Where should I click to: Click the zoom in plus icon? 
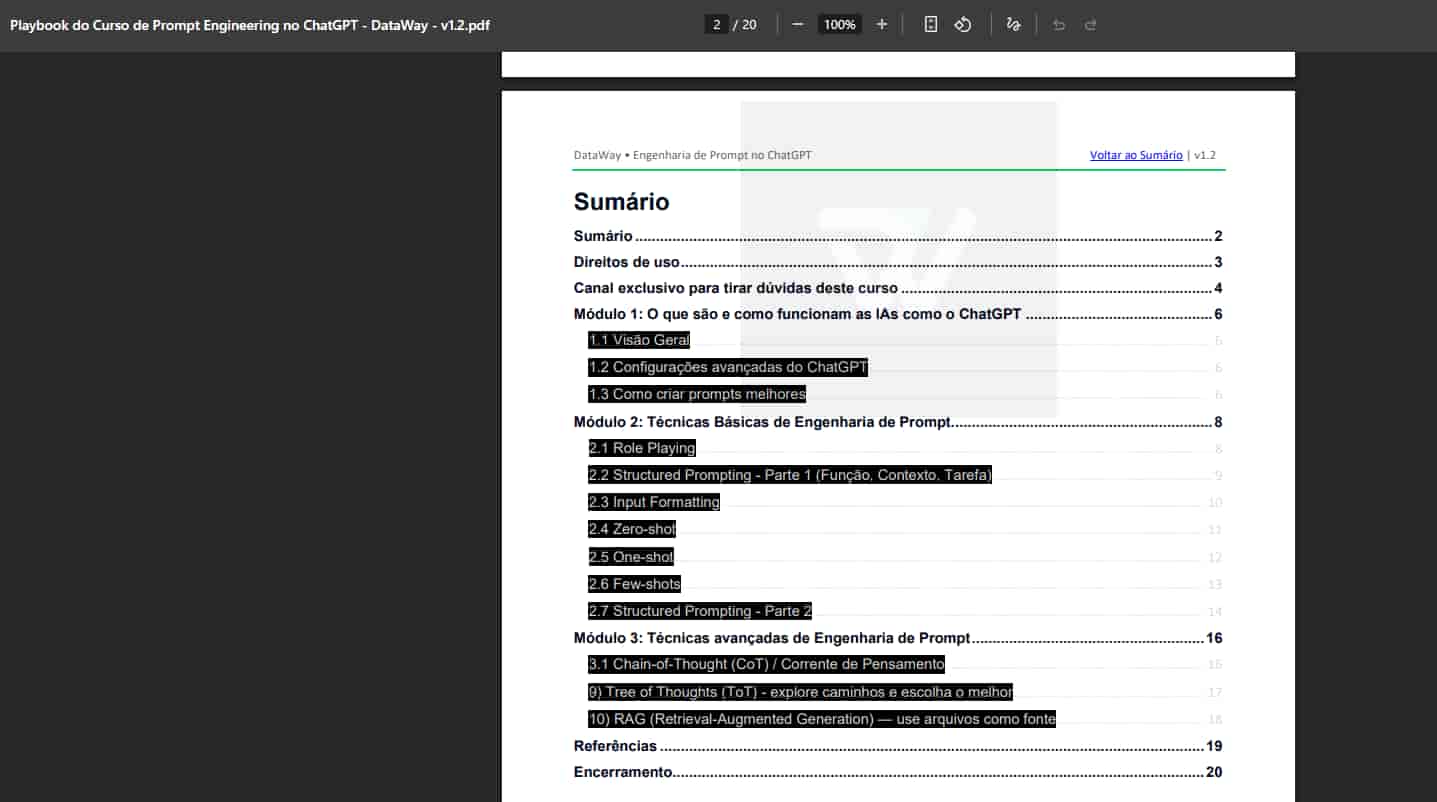coord(881,25)
